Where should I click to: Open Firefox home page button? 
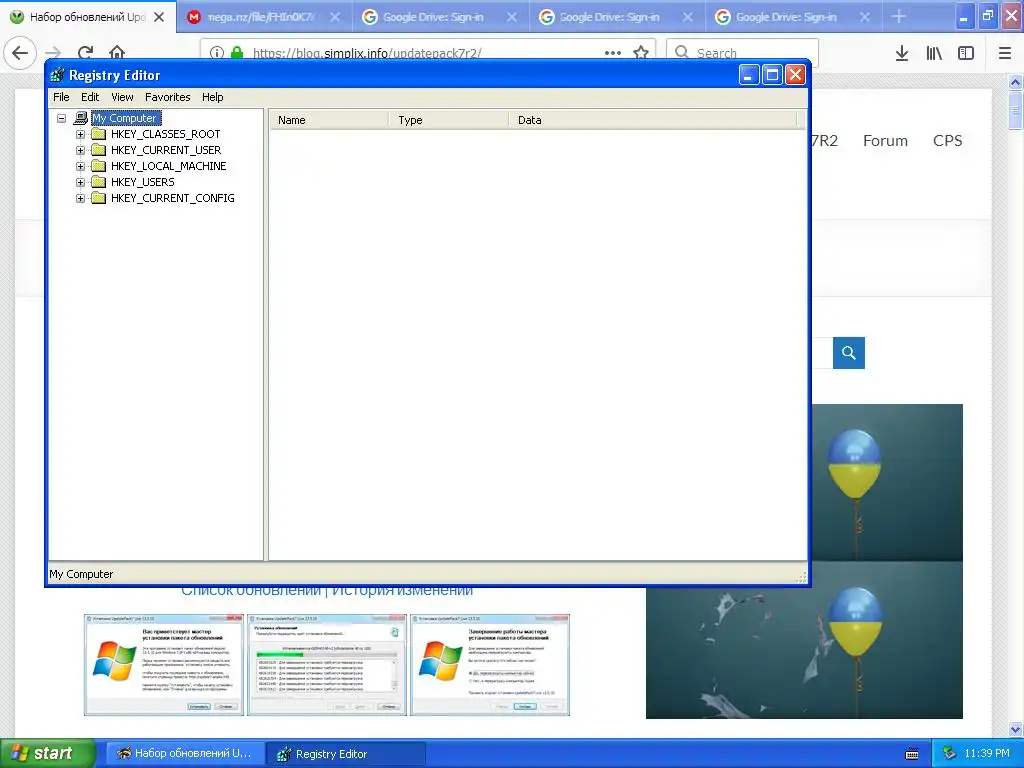[117, 53]
